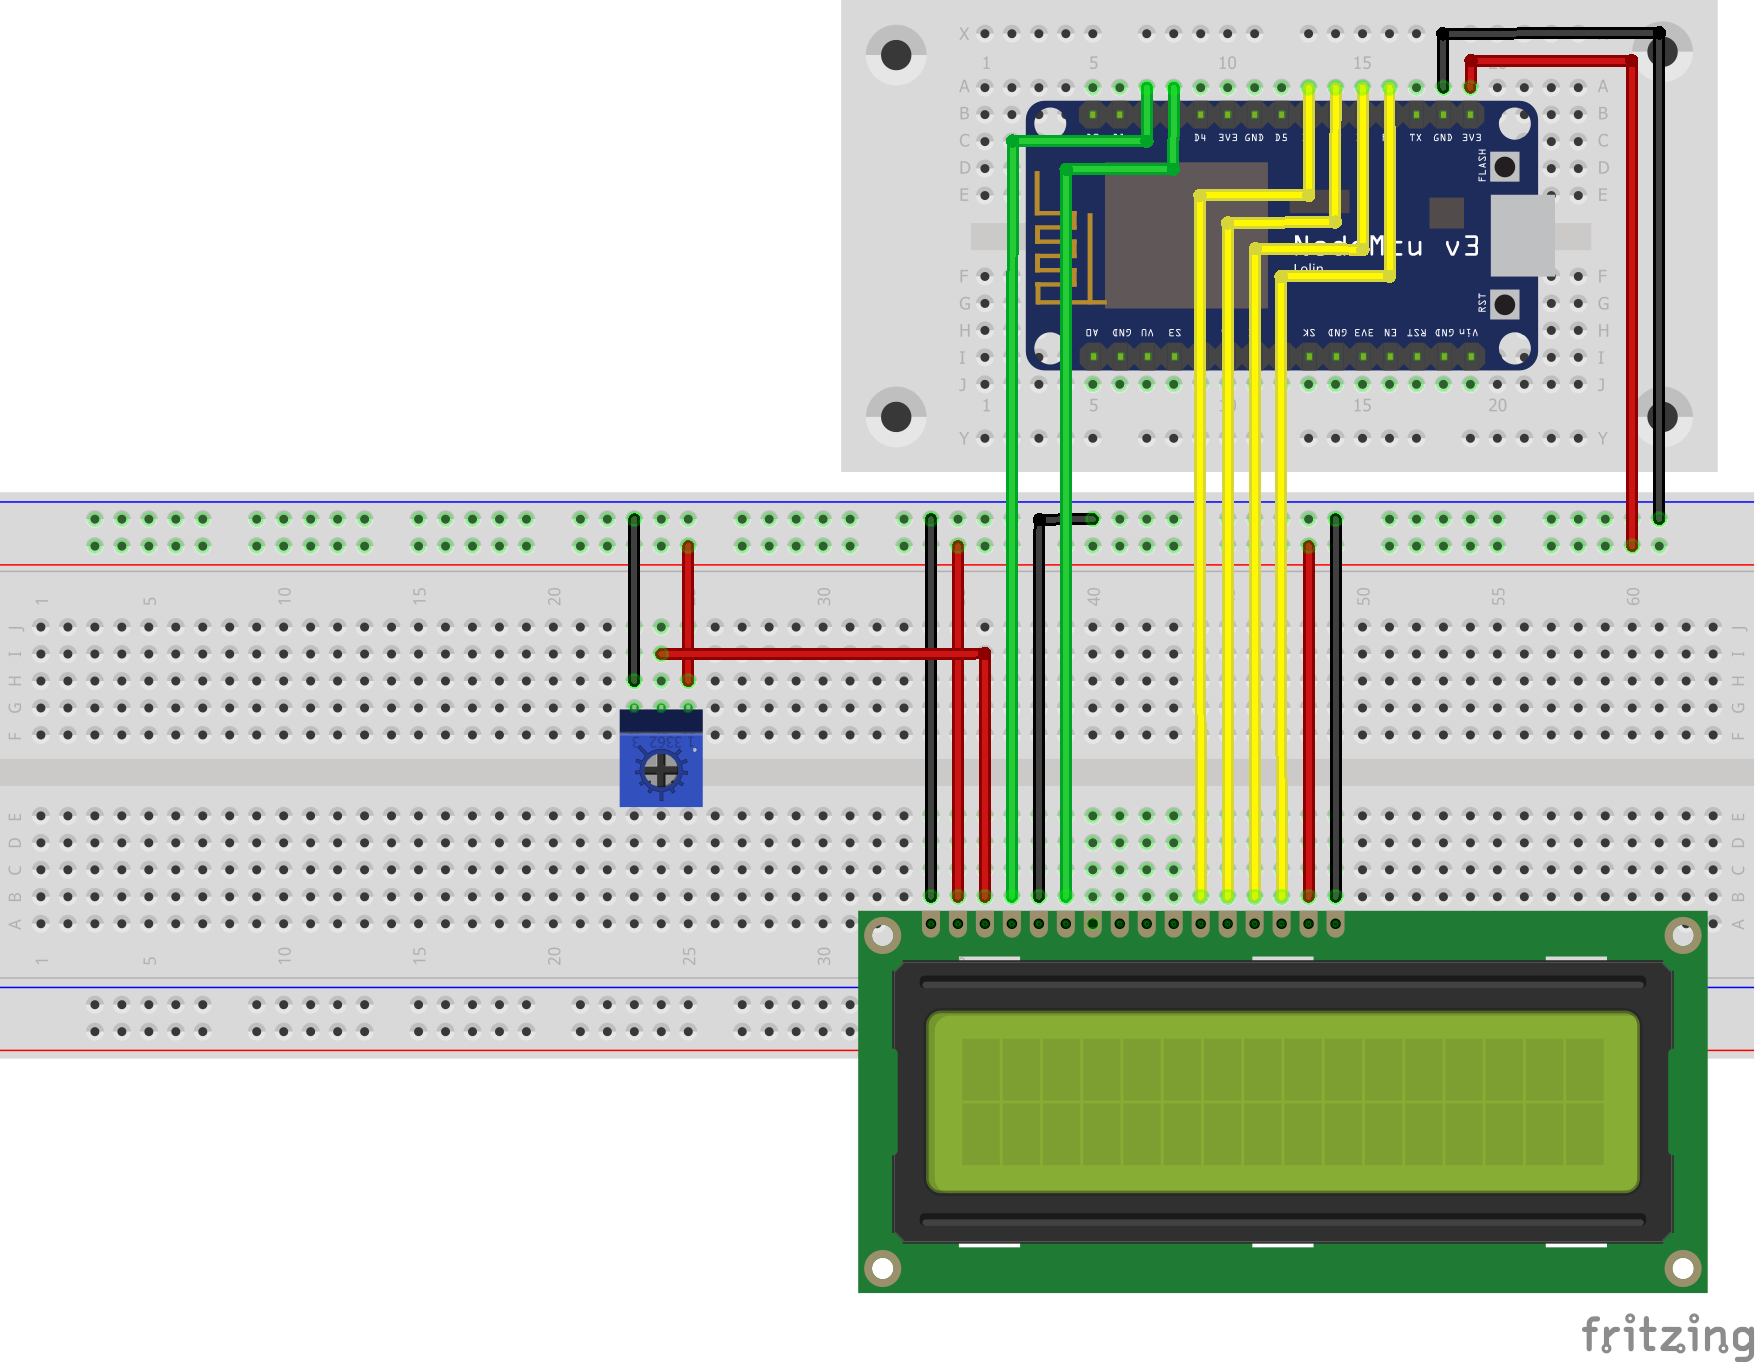Click the EN pin on the NodeMCU

1390,355
